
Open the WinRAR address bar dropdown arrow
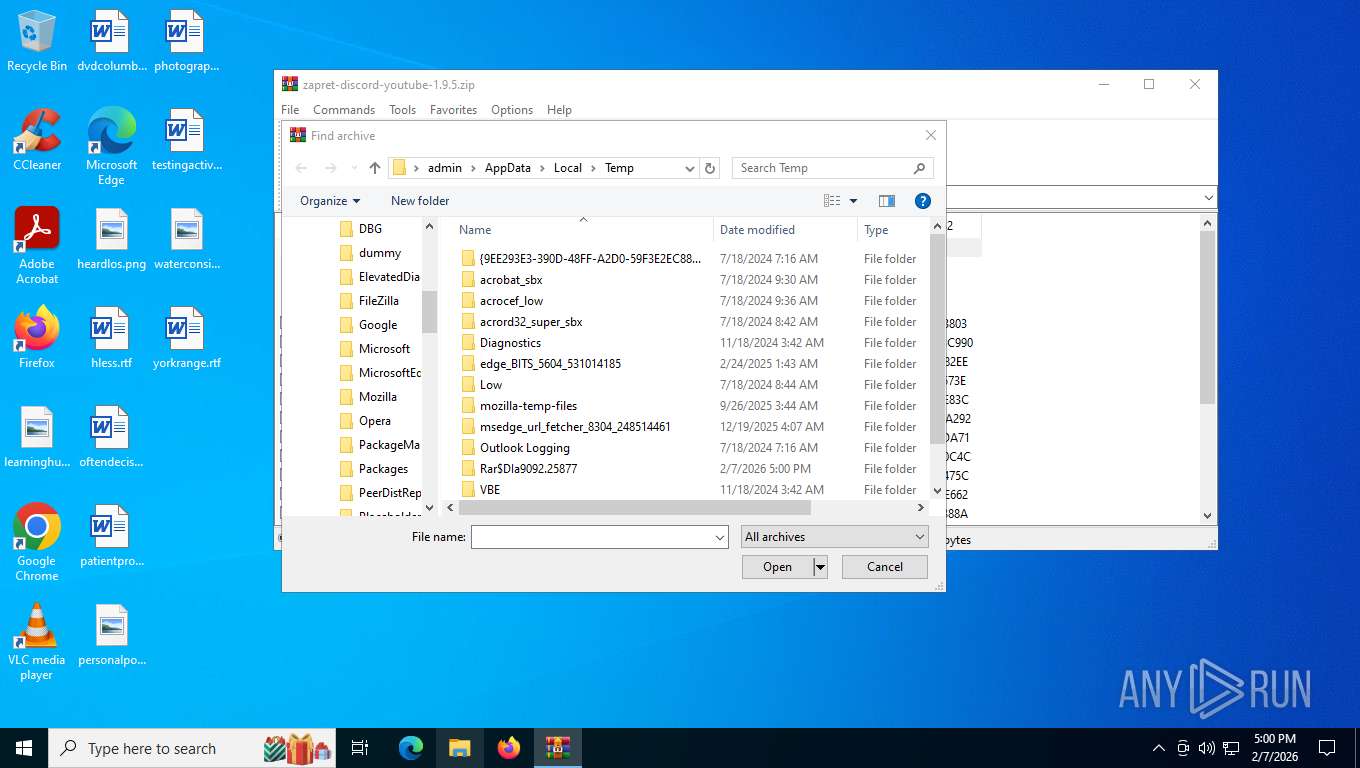point(1208,198)
